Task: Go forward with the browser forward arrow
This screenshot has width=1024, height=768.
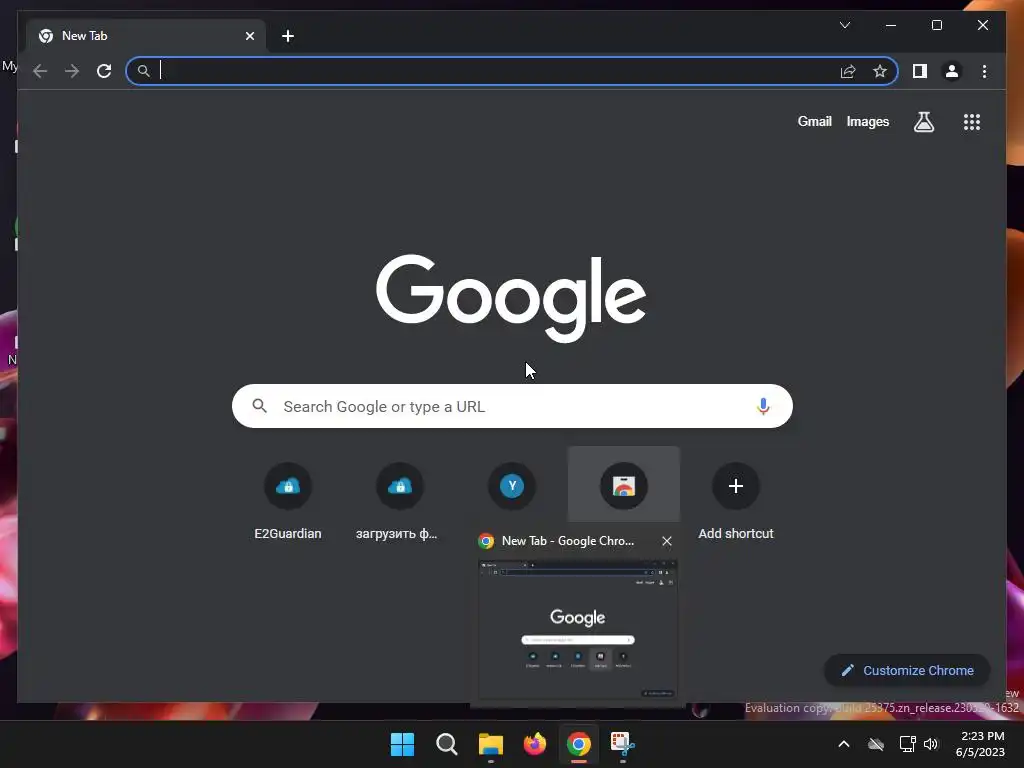Action: point(72,71)
